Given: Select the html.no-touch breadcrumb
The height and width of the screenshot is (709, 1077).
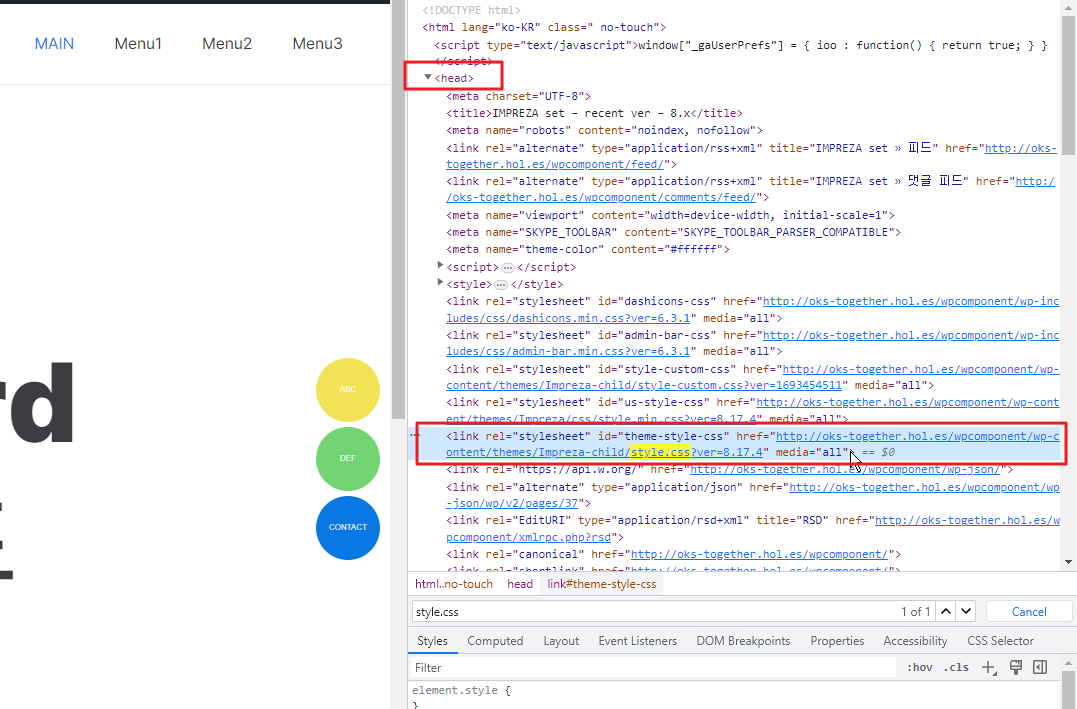Looking at the screenshot, I should click(x=454, y=584).
